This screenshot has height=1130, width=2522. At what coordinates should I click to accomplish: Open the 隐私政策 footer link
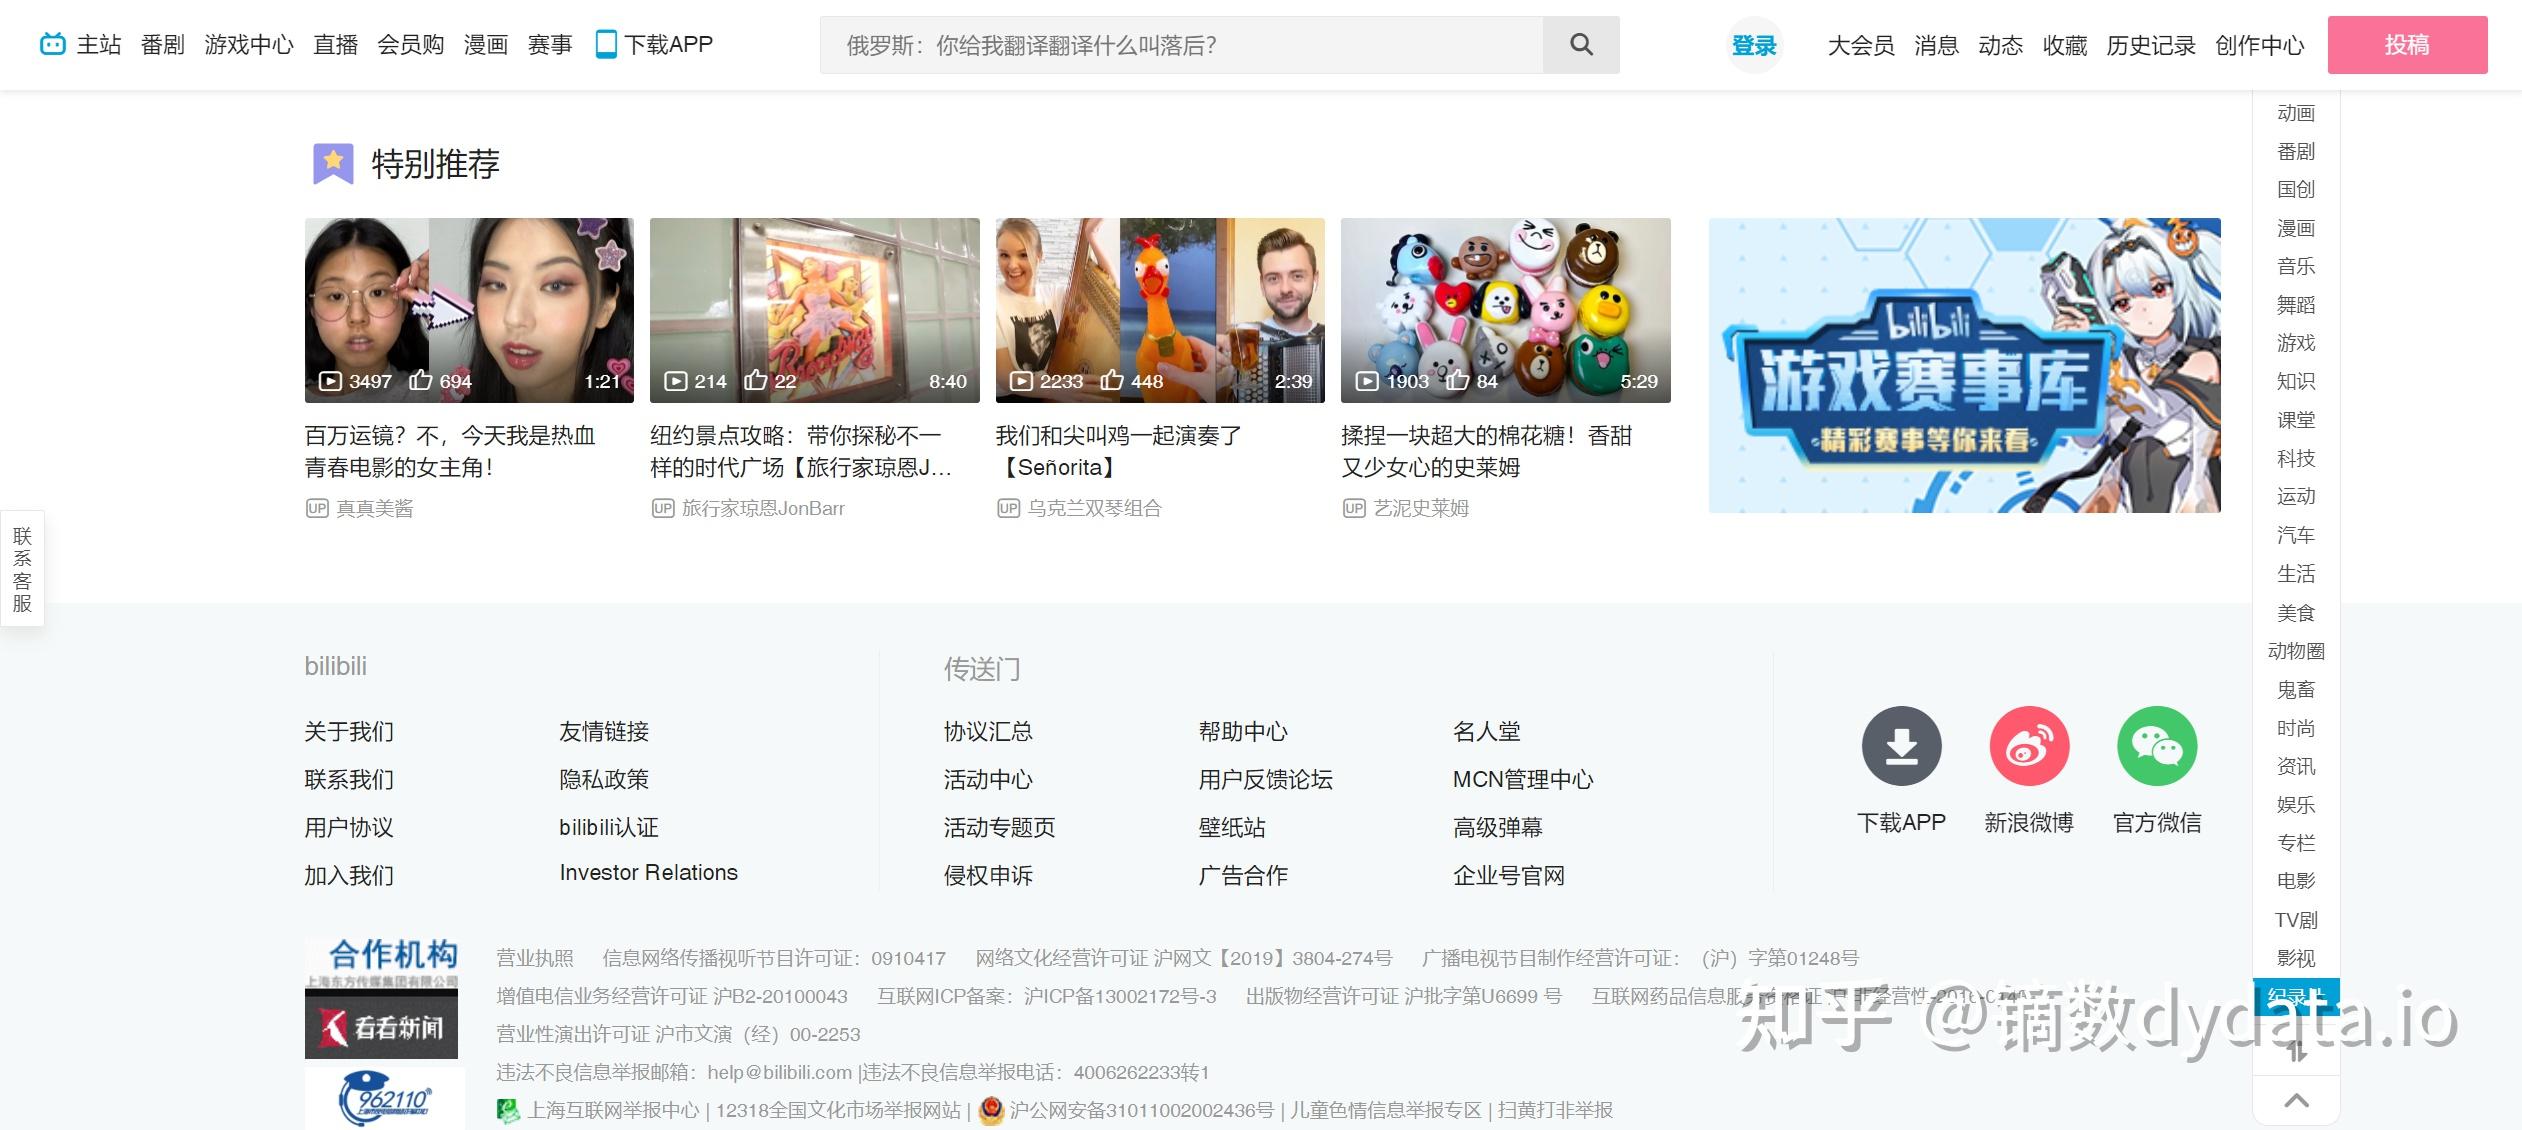click(604, 779)
